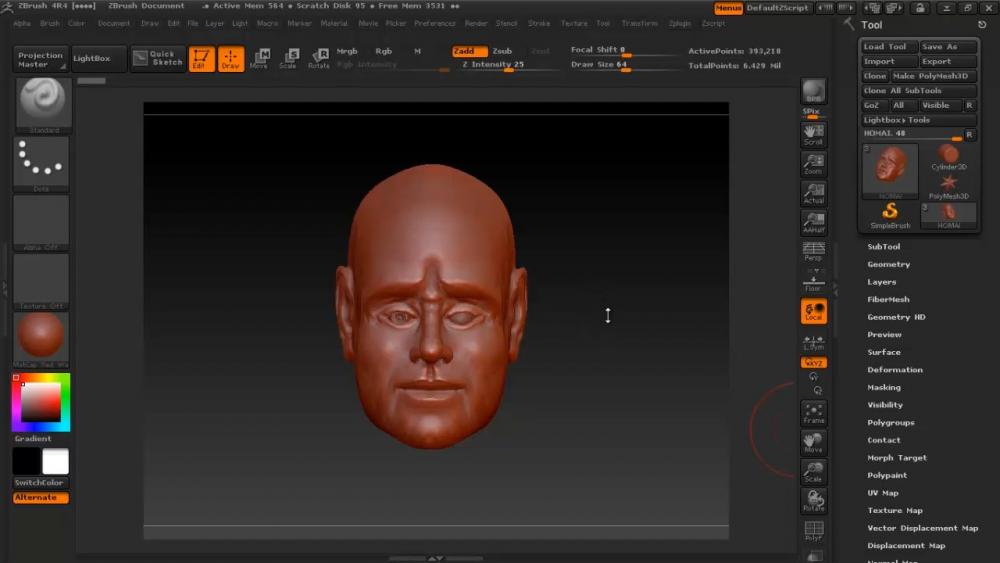This screenshot has width=1000, height=563.
Task: Expand the SubTool palette section
Action: pos(884,247)
